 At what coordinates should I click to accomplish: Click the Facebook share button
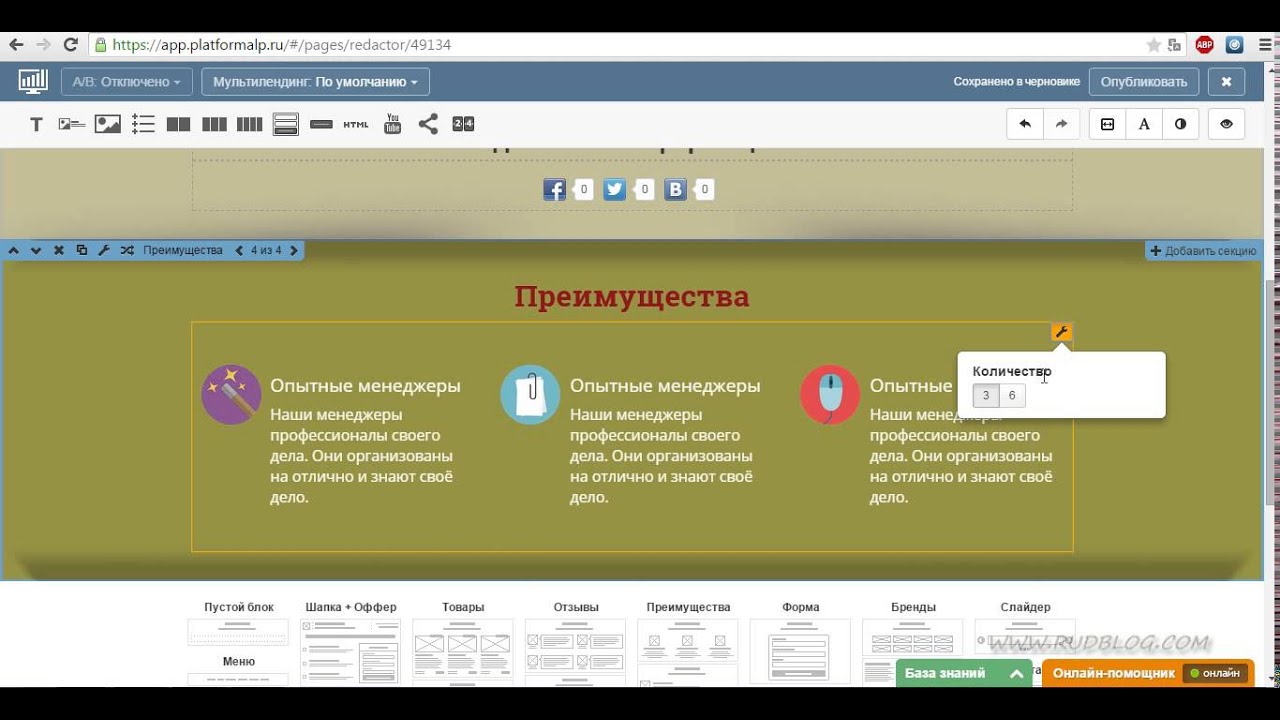tap(555, 189)
